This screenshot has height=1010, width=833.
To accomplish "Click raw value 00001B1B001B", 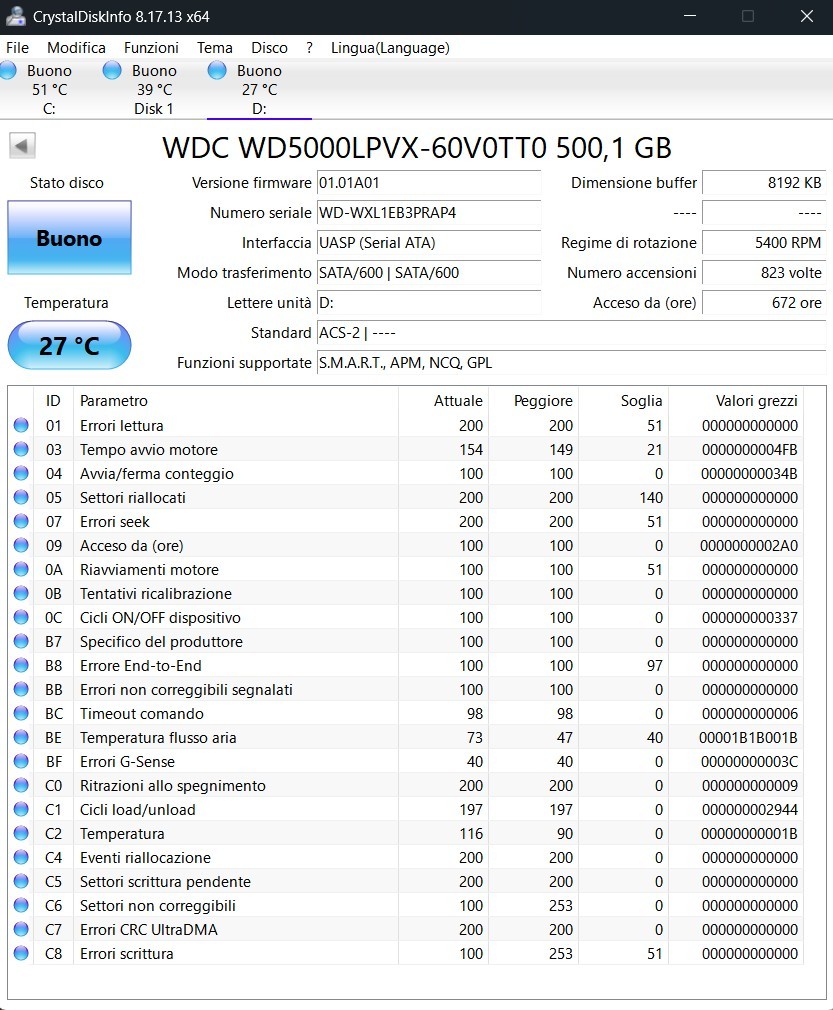I will 748,737.
